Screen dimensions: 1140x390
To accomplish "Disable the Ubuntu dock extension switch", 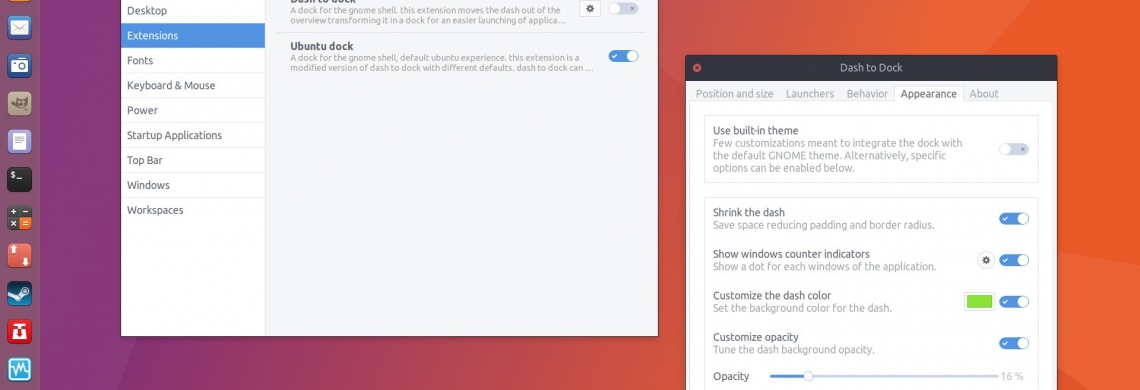I will pos(623,56).
